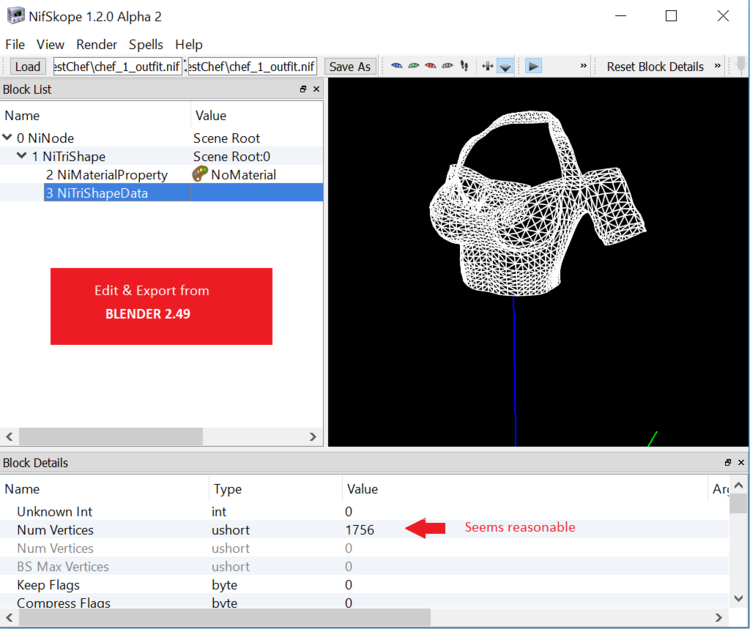This screenshot has height=629, width=750.
Task: Select the footprints walk view icon
Action: pos(464,66)
